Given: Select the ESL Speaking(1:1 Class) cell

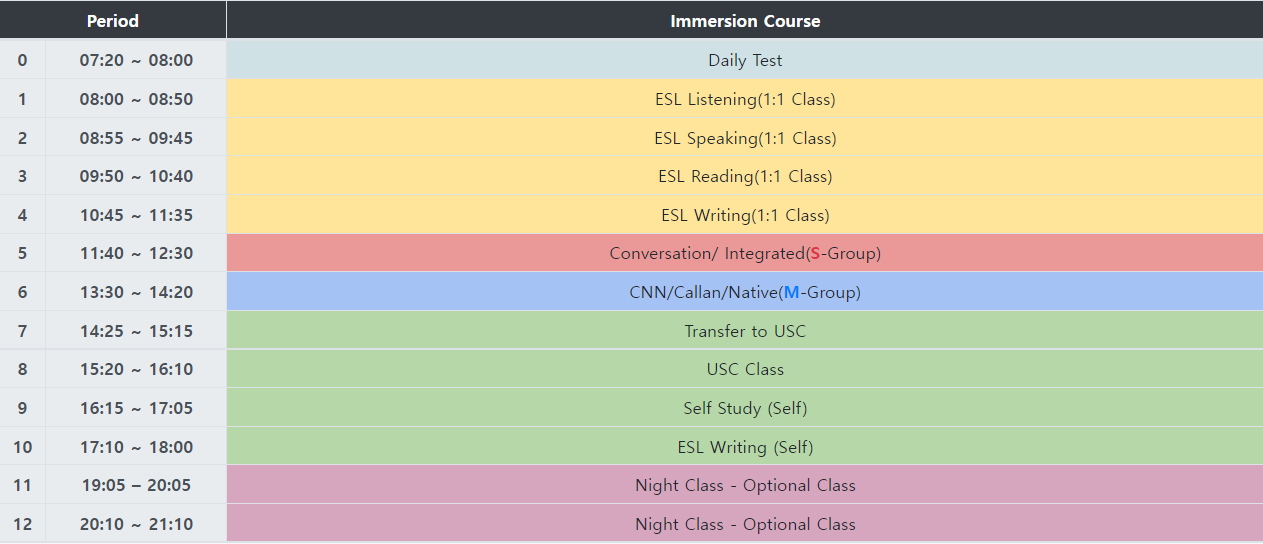Looking at the screenshot, I should [x=745, y=138].
